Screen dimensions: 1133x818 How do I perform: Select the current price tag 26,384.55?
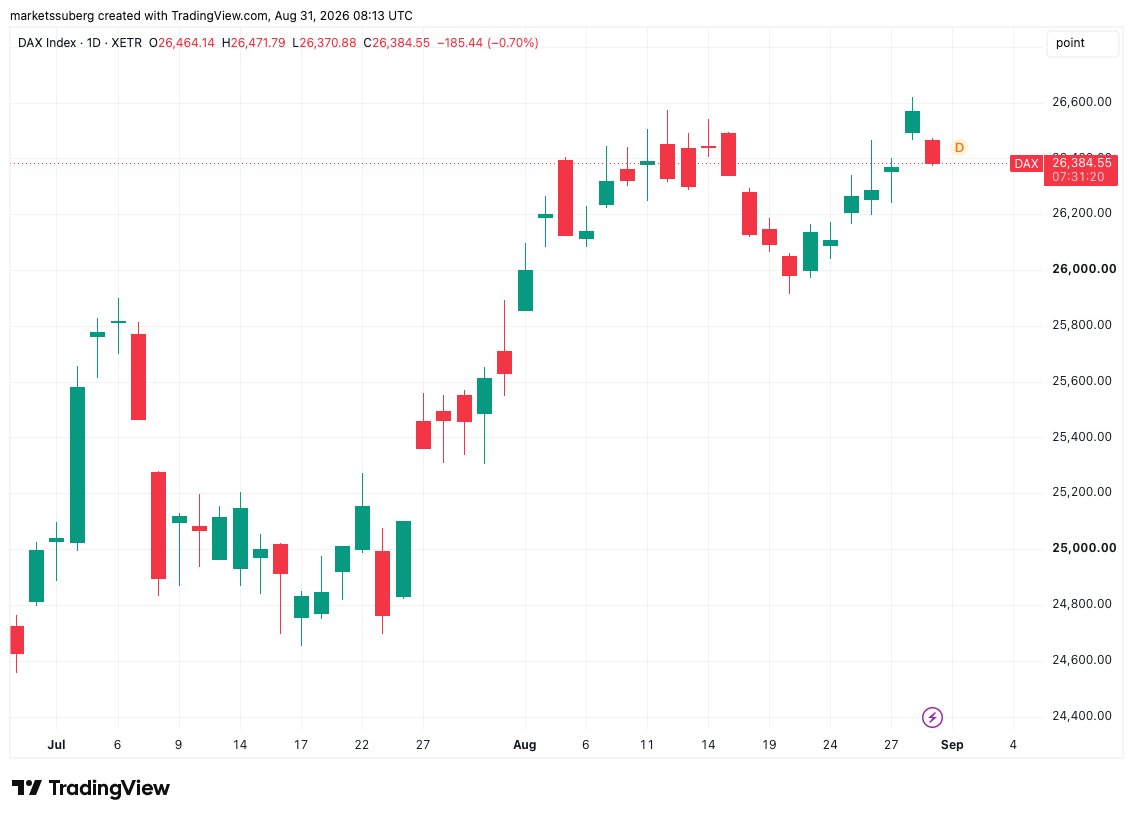tap(1081, 163)
